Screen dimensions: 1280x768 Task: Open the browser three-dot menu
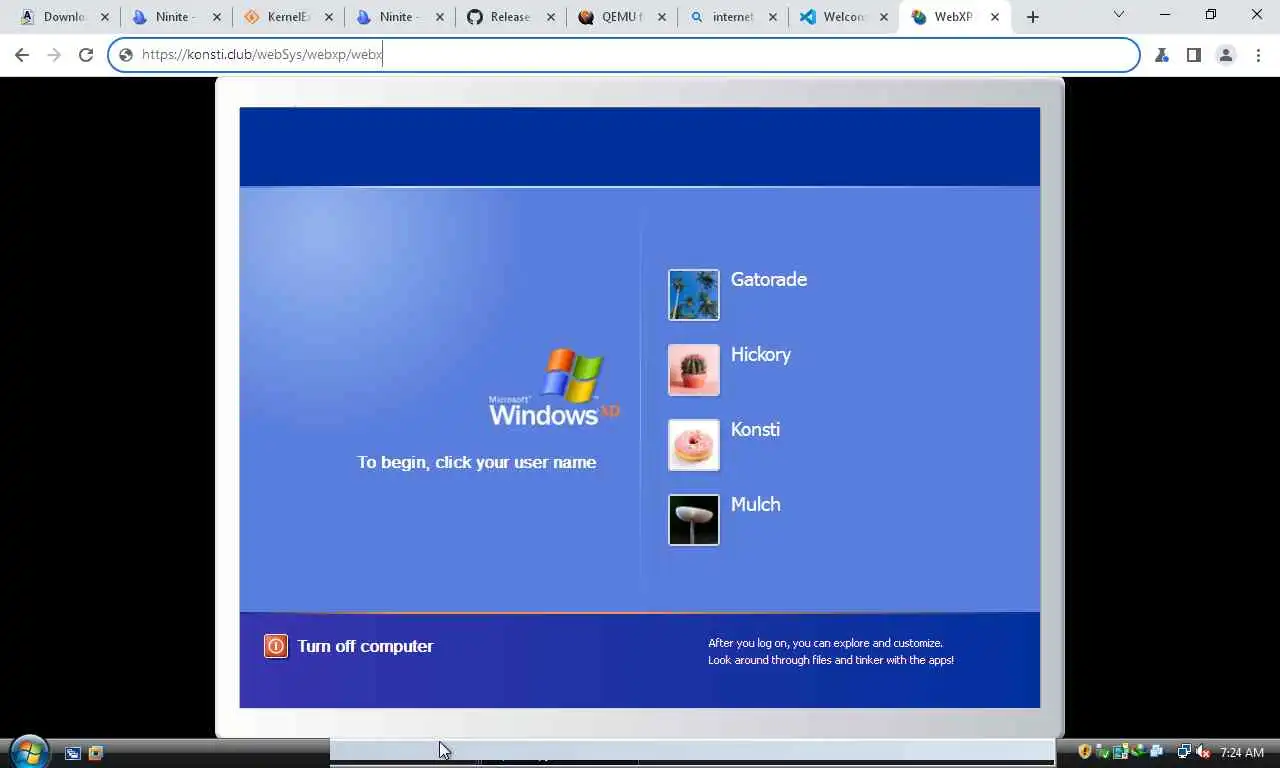pos(1258,55)
